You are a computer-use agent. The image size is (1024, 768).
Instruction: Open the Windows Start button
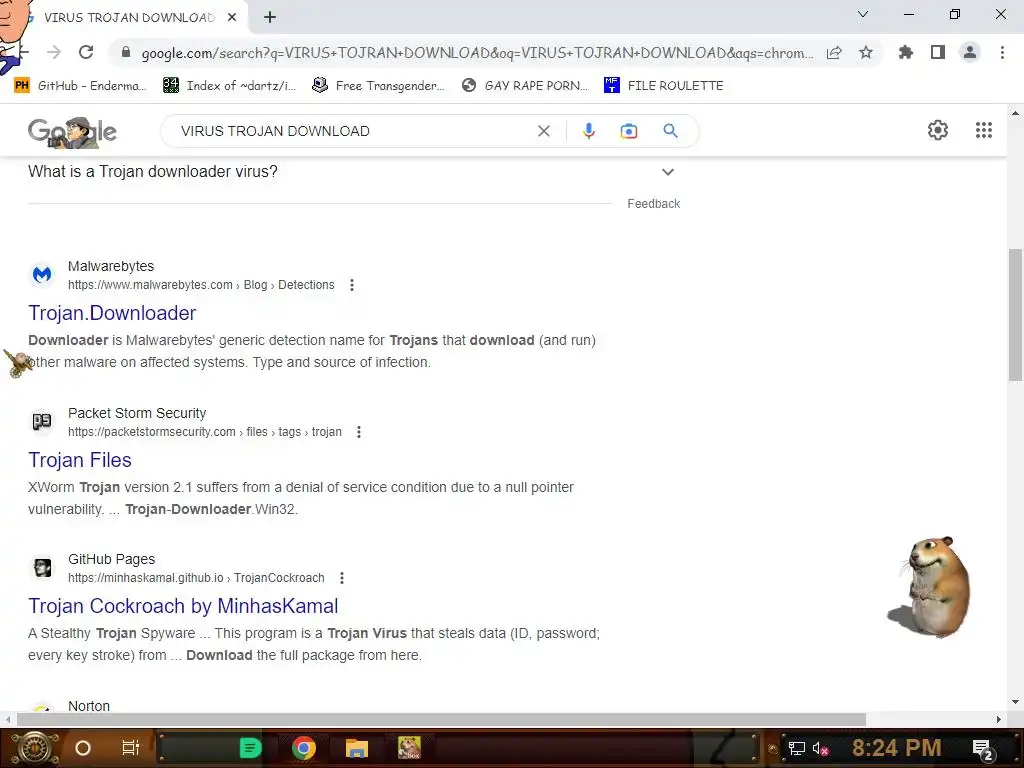[34, 748]
